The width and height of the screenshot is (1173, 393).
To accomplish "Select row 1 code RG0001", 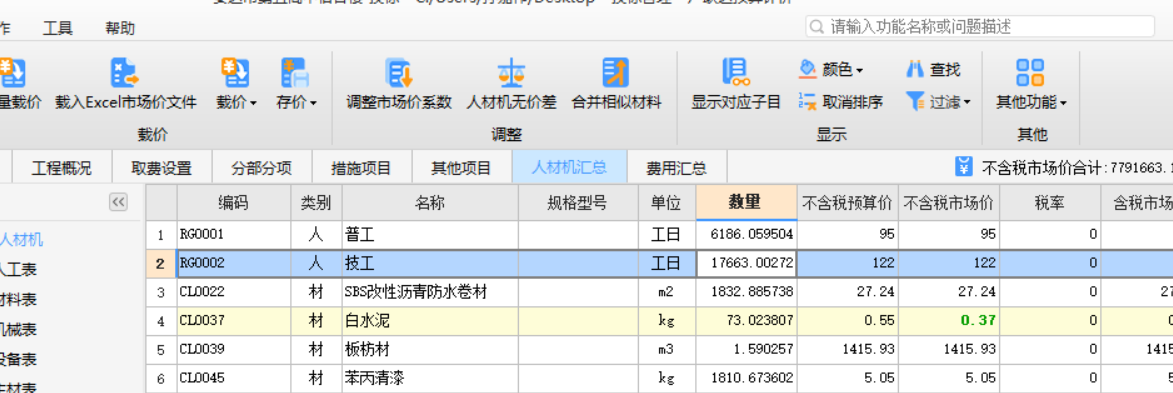I will 233,235.
